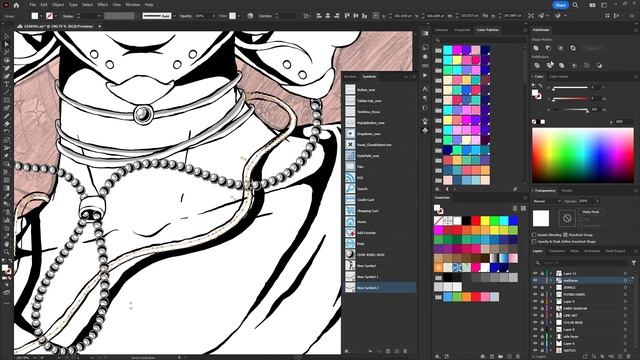Open the search magnifier beside Share

click(x=575, y=5)
